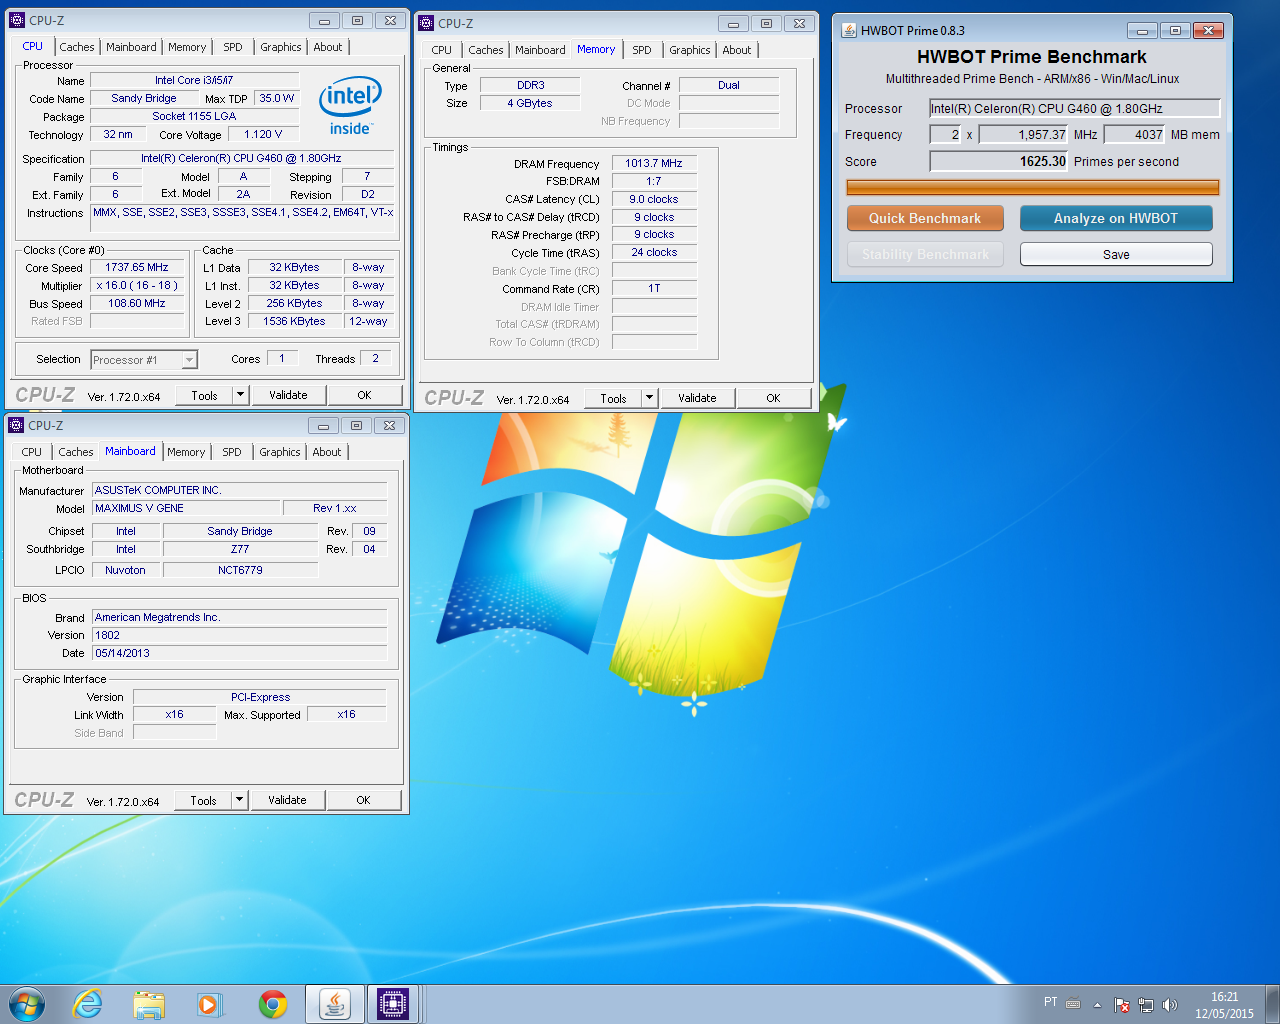
Task: Switch to Java HWBOT Prime taskbar icon
Action: click(x=334, y=1004)
